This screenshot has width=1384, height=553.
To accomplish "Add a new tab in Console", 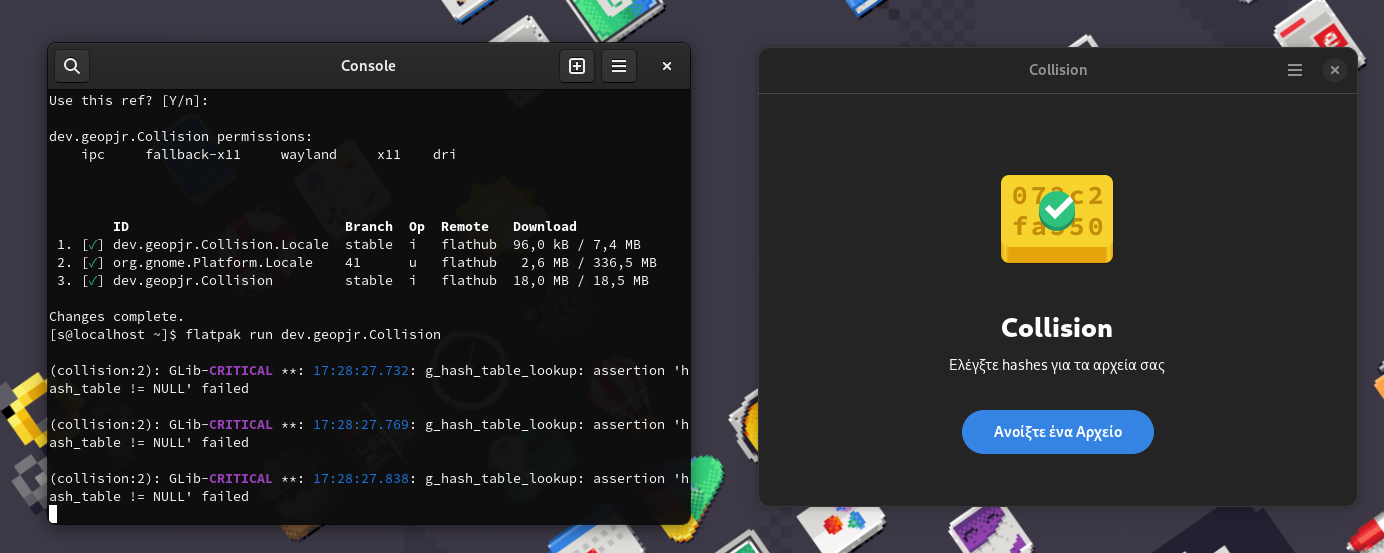I will [x=577, y=66].
